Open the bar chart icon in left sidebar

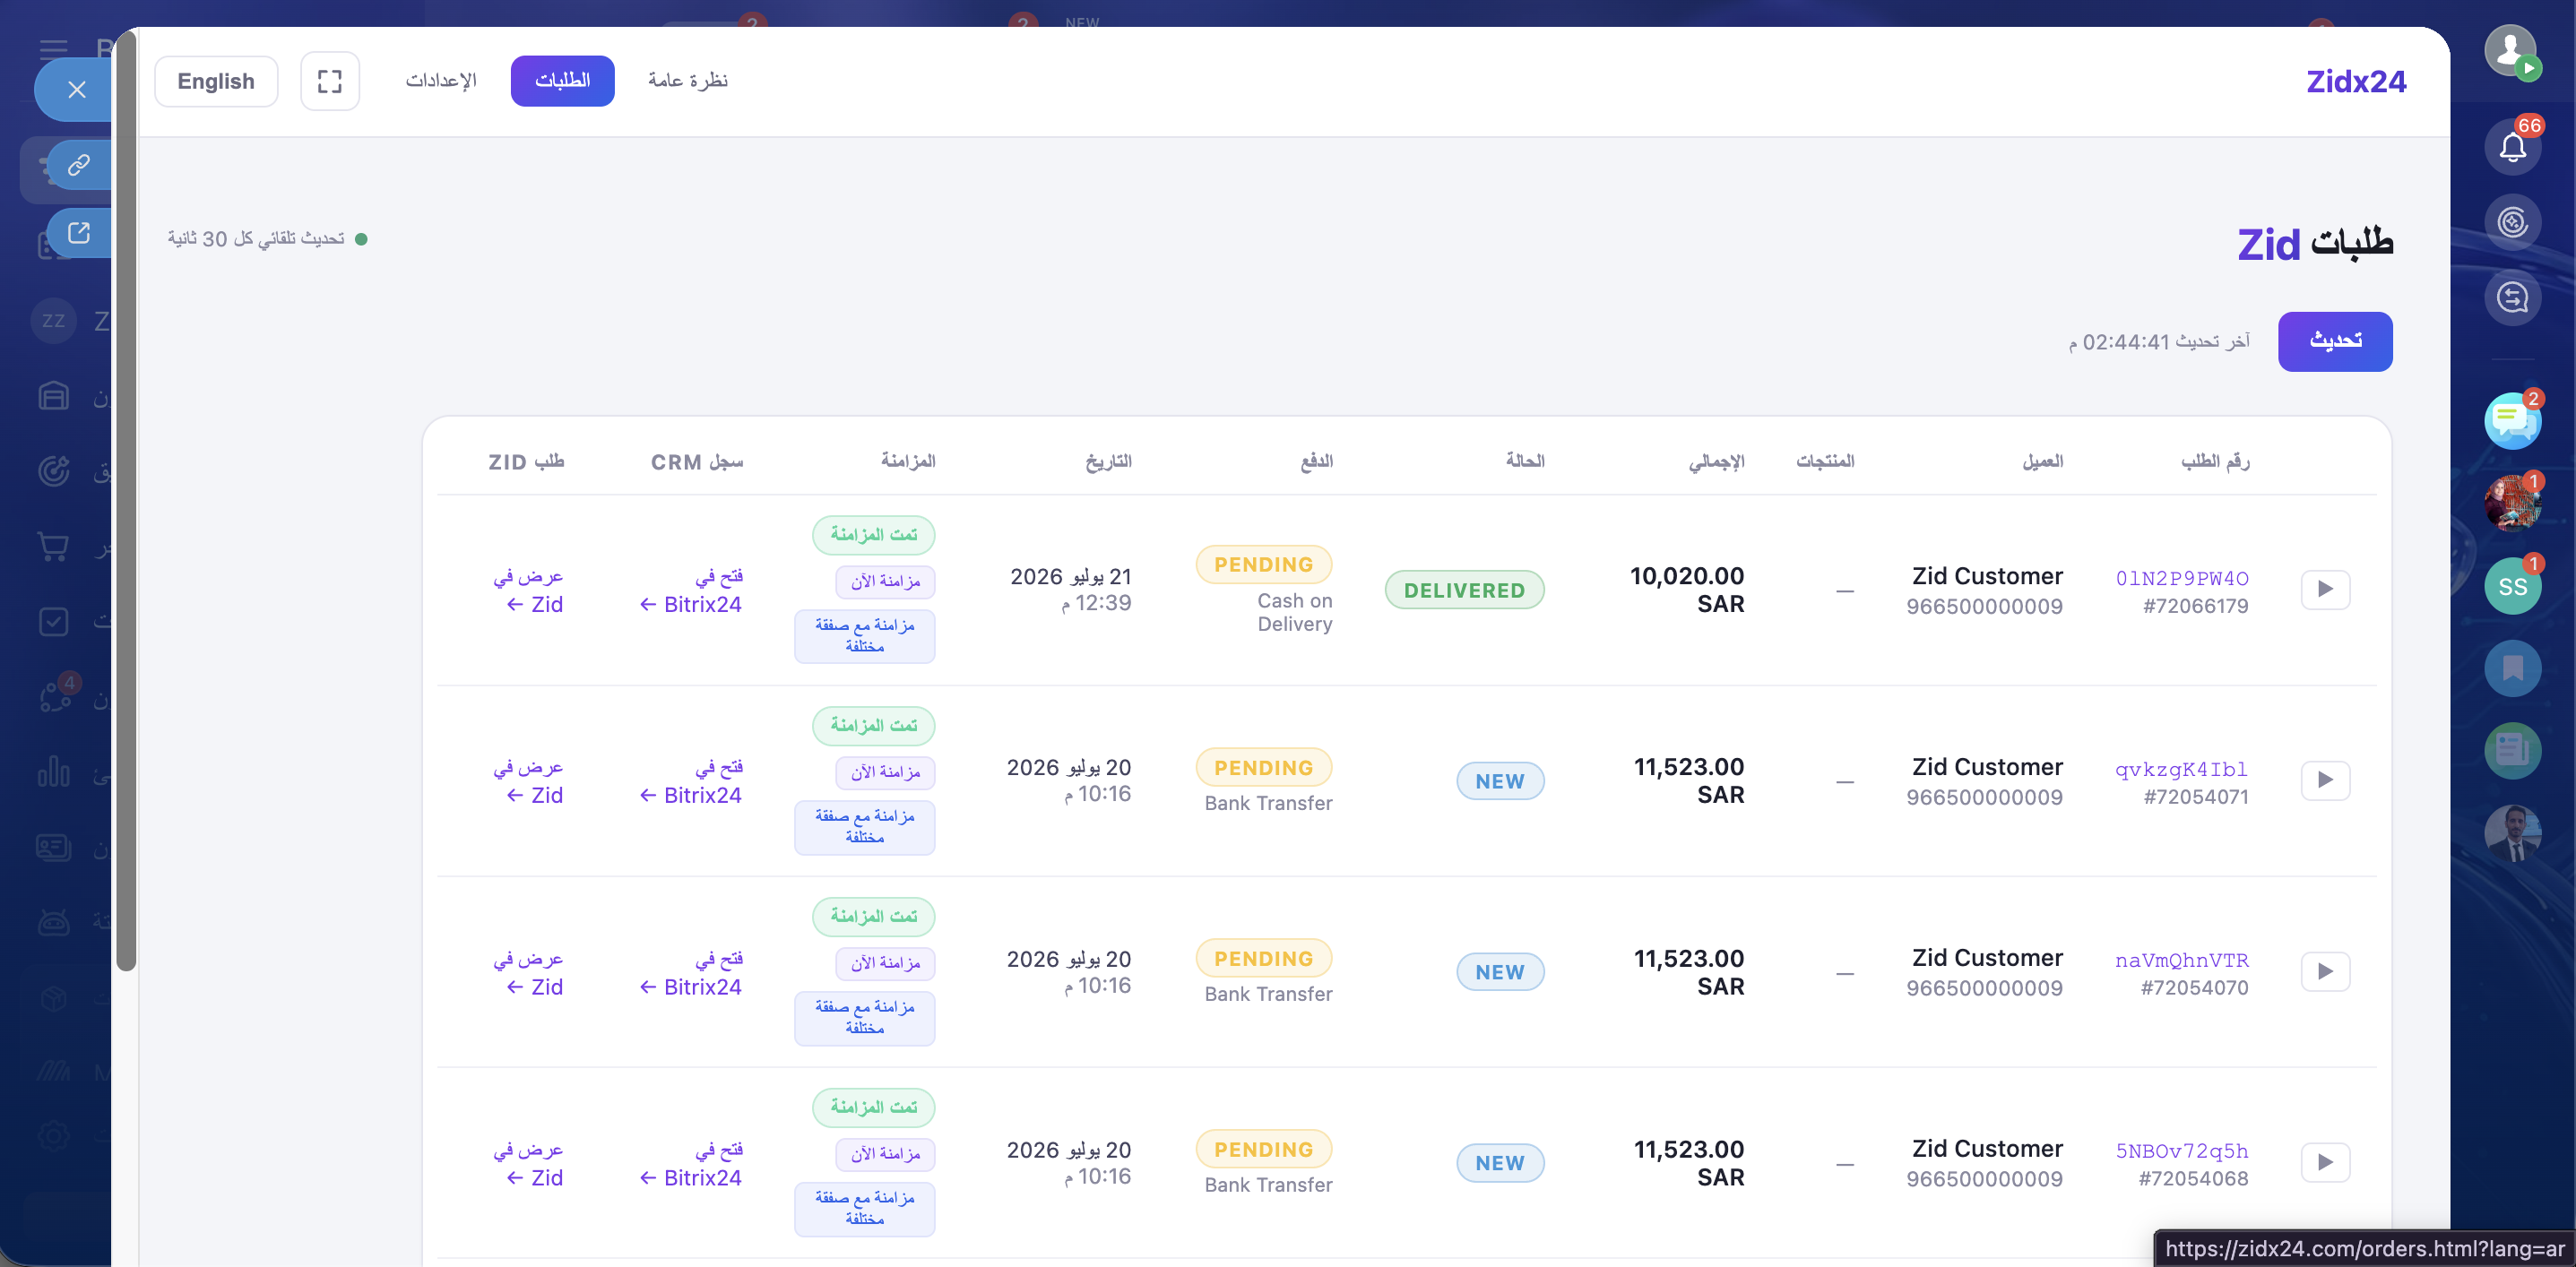[54, 772]
